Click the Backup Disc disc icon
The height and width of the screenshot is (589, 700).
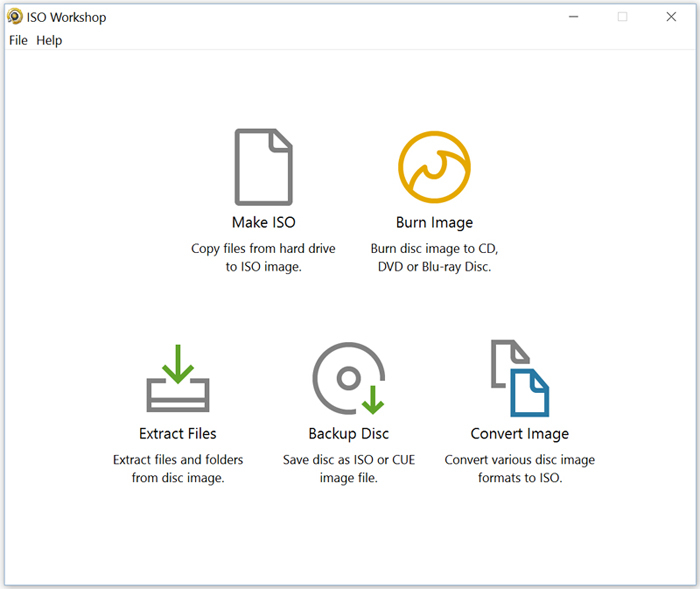[x=349, y=378]
